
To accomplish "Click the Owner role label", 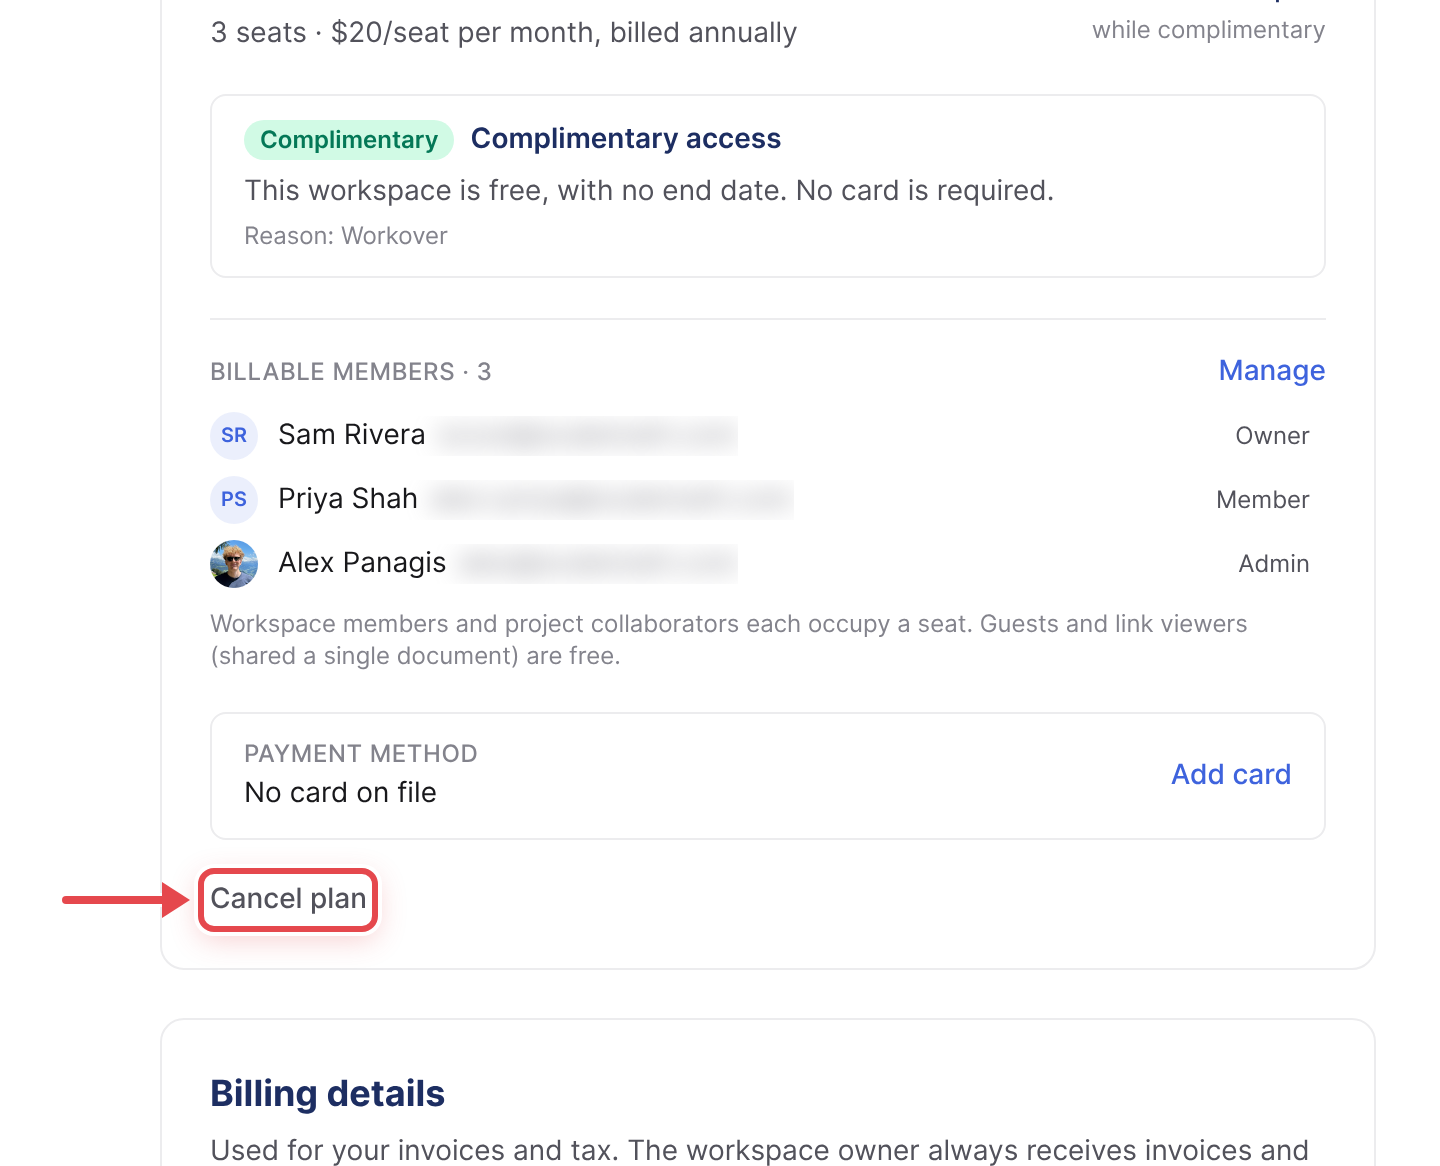I will tap(1272, 436).
